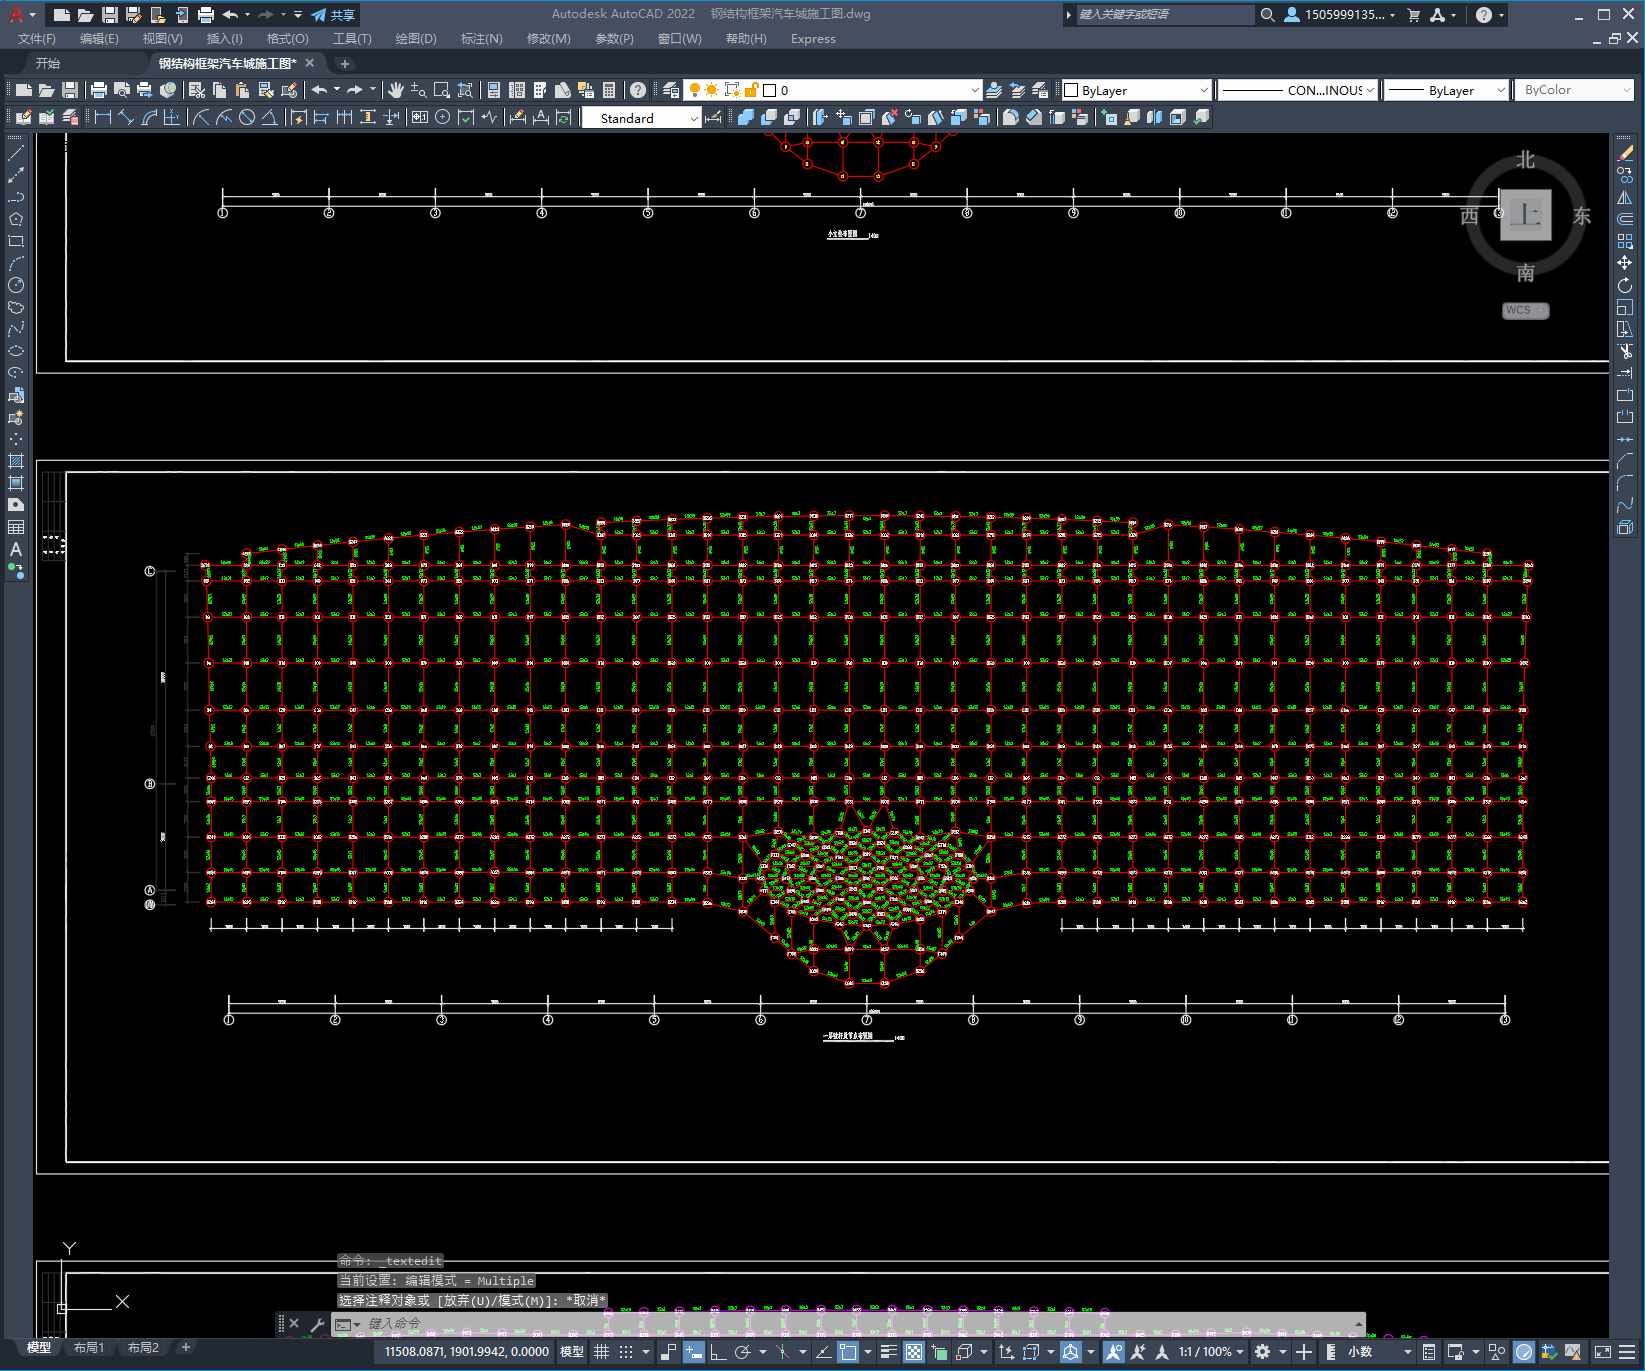Click the Erase tool in modify toolbar
1645x1371 pixels.
(x=1625, y=153)
